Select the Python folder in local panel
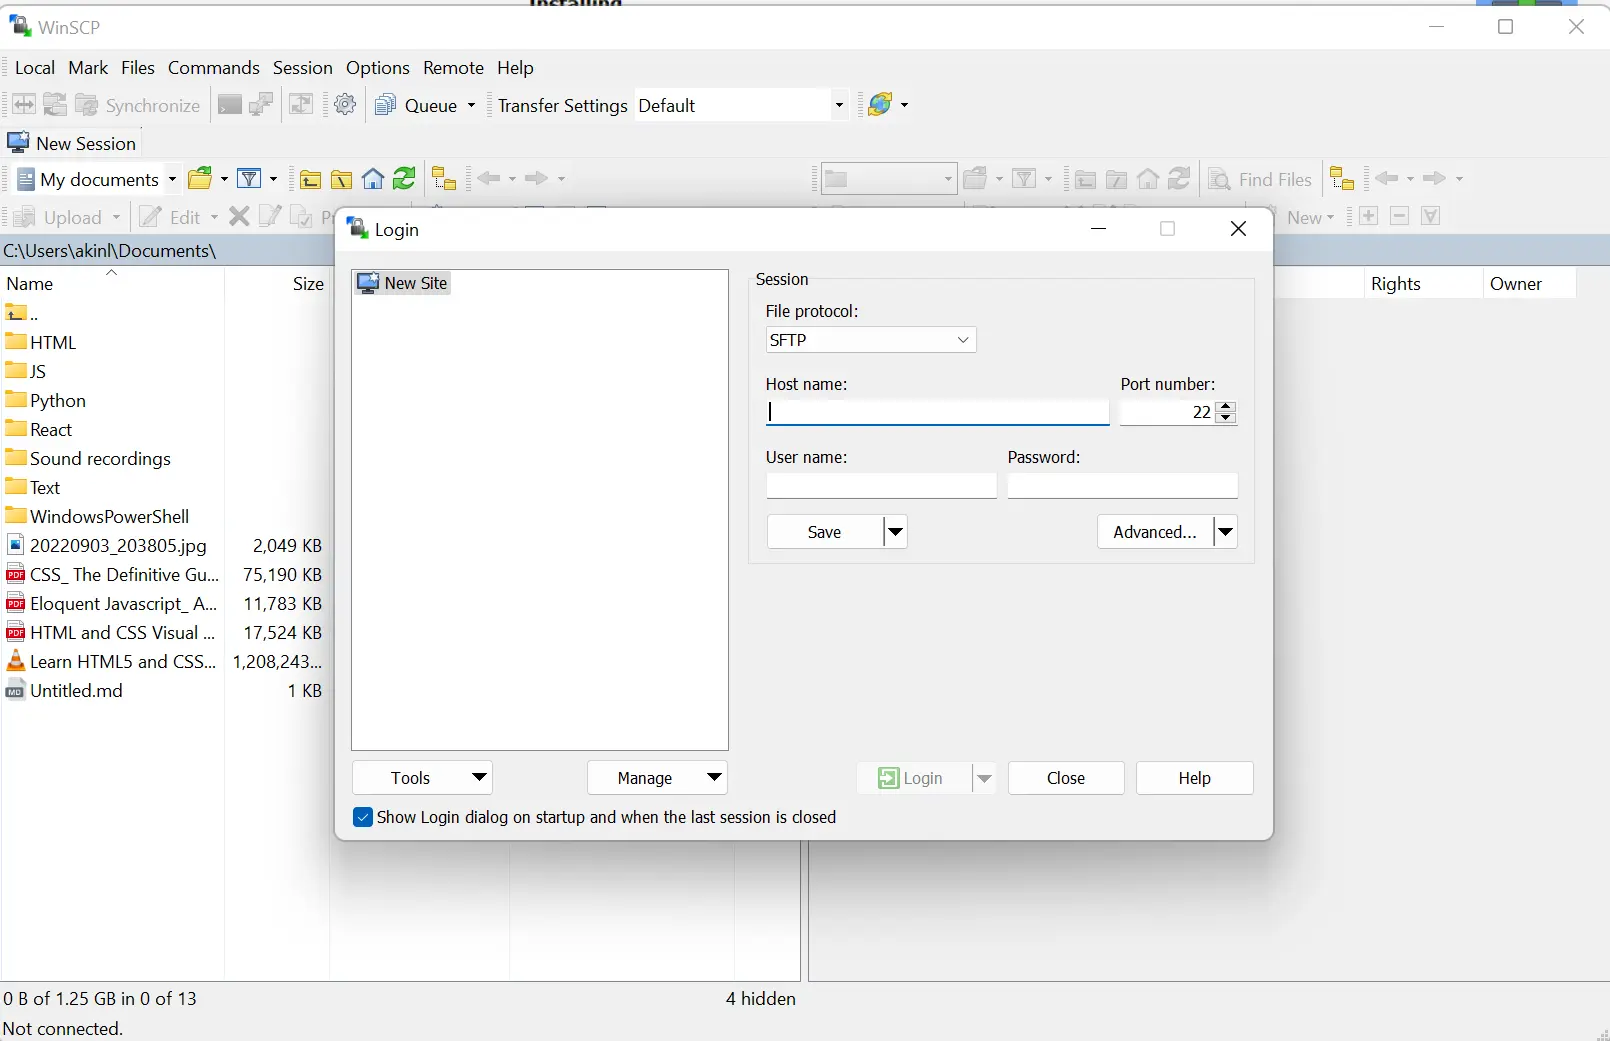 (46, 400)
